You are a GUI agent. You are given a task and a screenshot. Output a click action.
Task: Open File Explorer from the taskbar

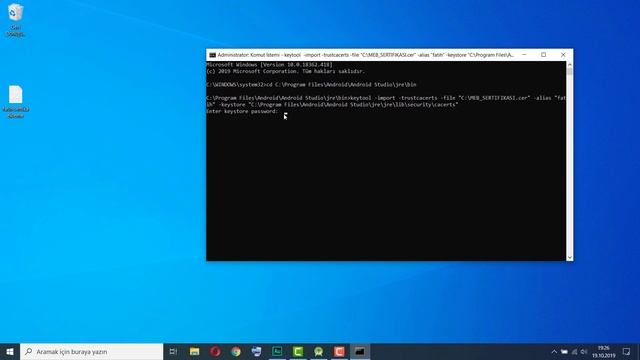[195, 351]
